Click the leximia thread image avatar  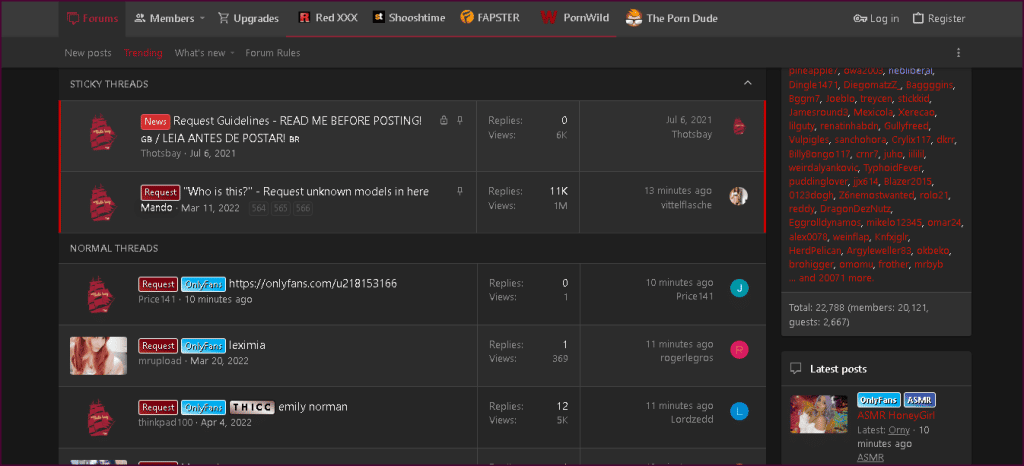pyautogui.click(x=99, y=356)
